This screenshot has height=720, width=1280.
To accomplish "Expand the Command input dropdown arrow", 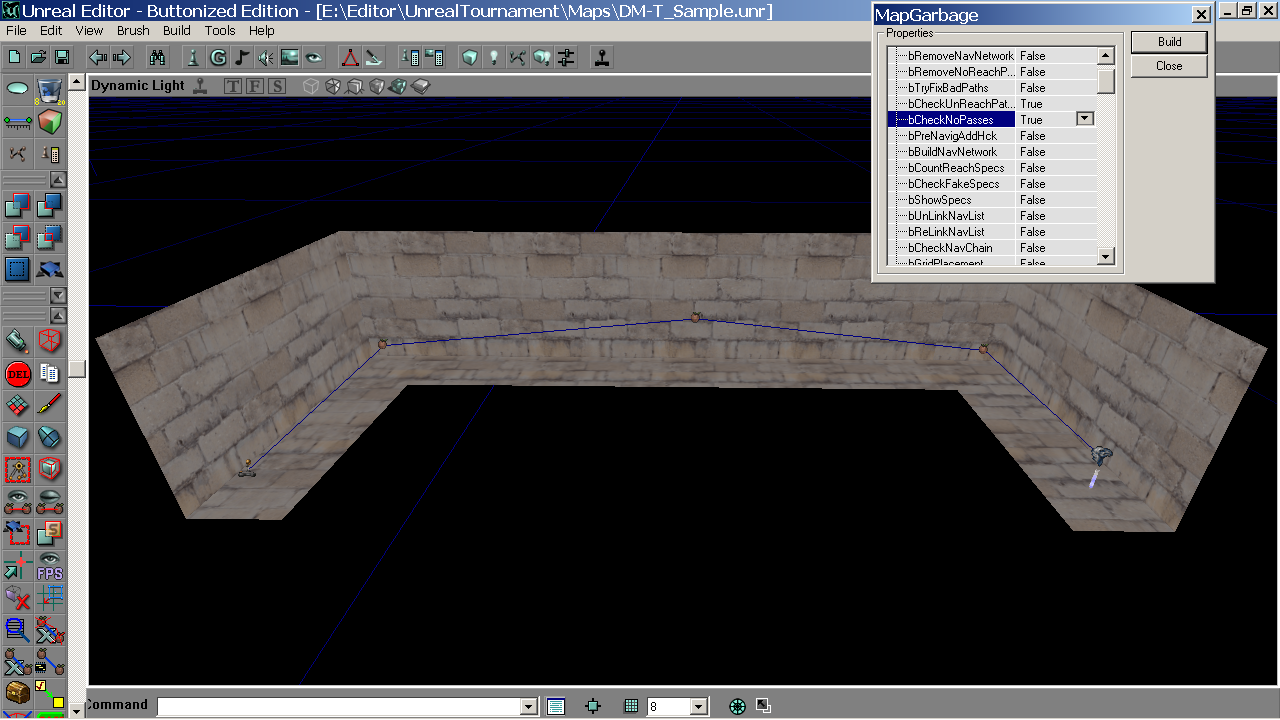I will 529,707.
